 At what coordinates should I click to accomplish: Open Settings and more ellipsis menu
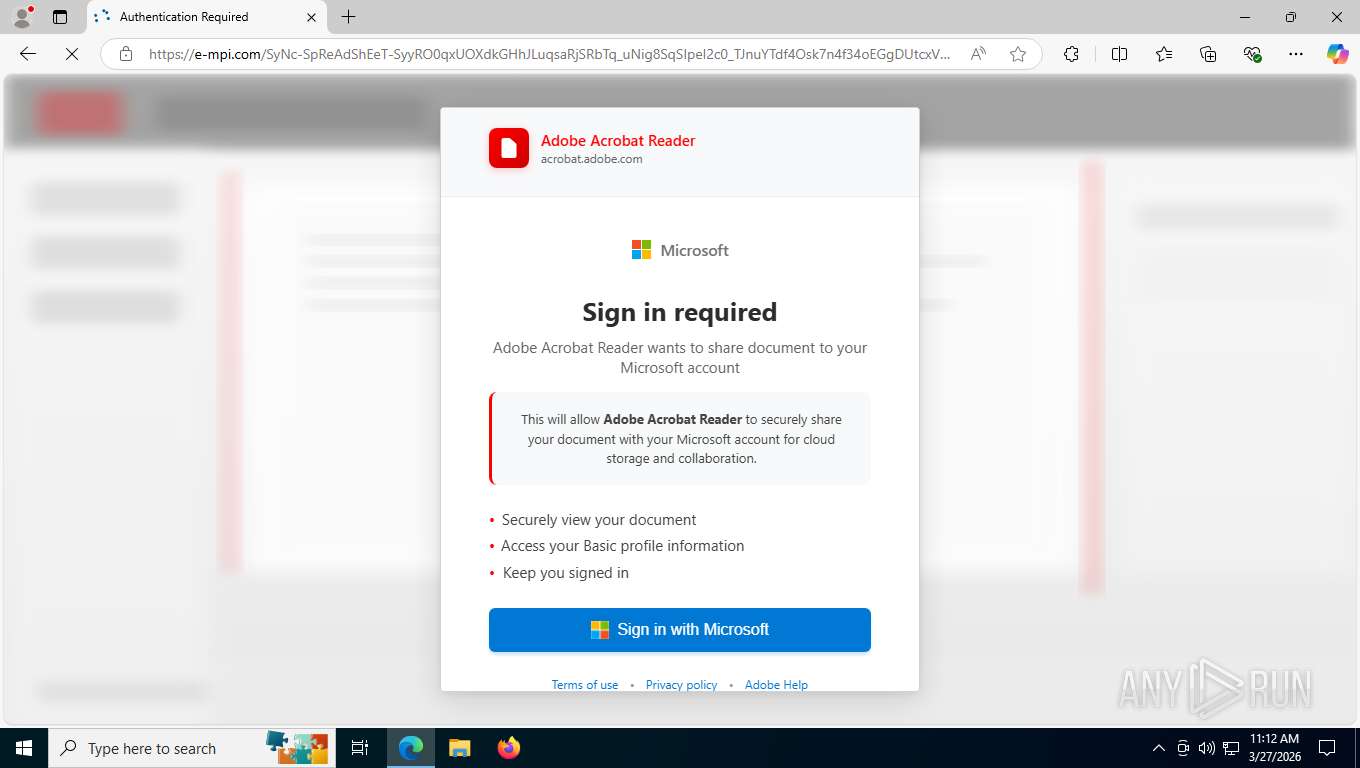pyautogui.click(x=1296, y=54)
